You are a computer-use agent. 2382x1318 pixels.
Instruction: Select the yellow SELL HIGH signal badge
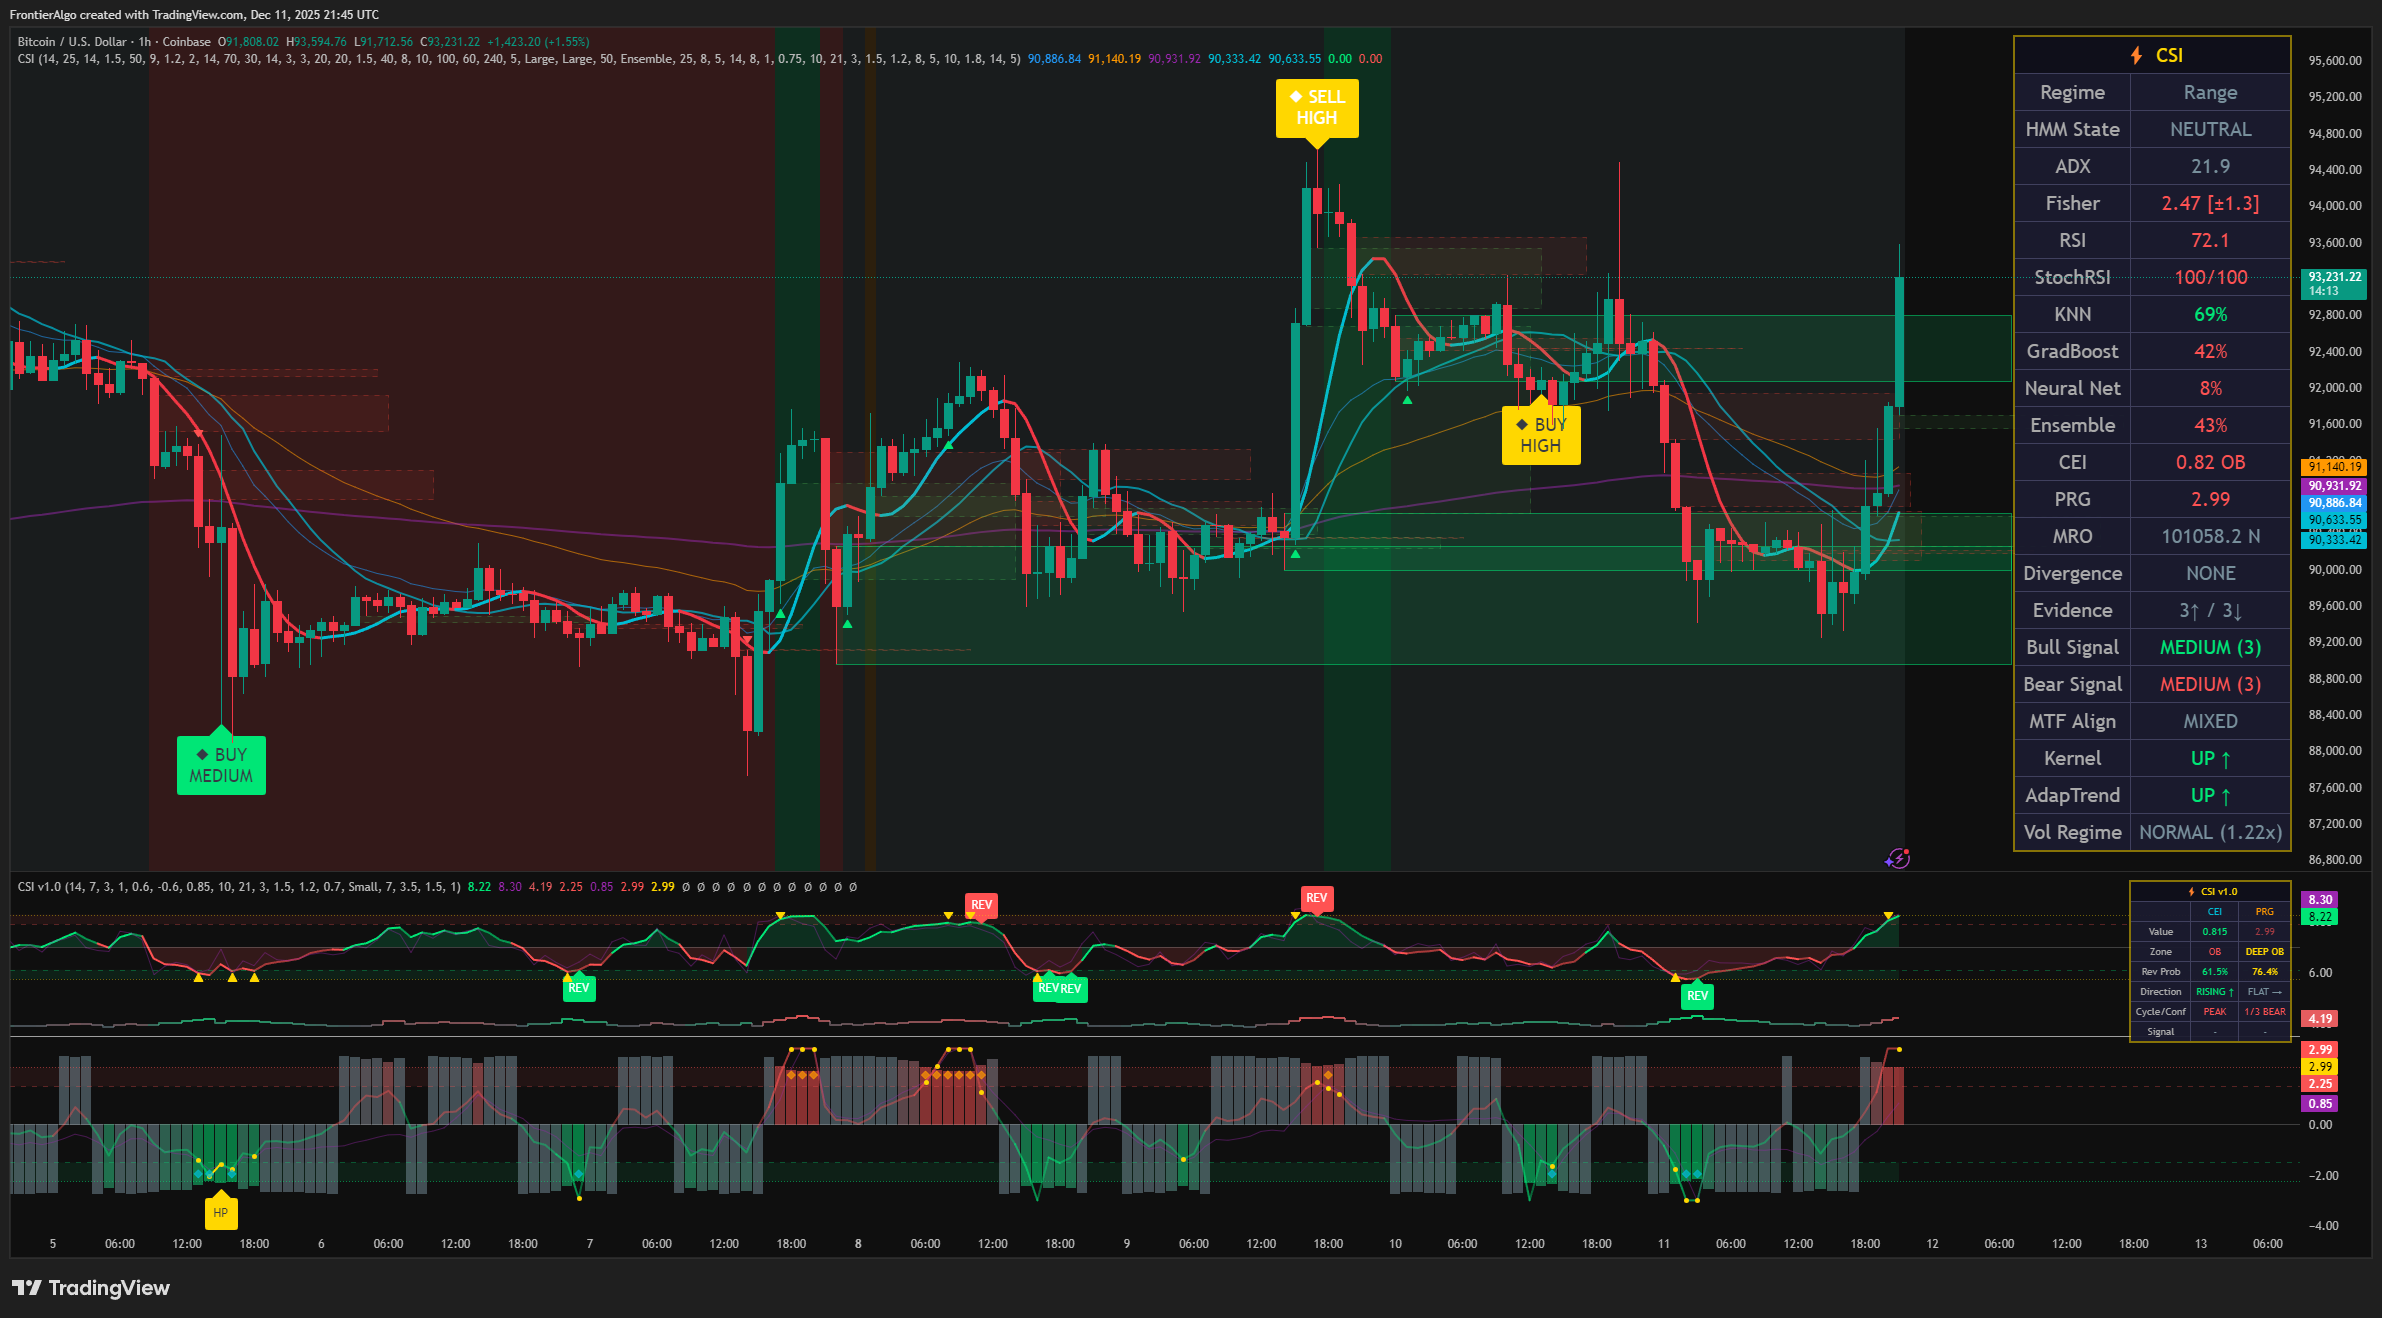pos(1316,108)
